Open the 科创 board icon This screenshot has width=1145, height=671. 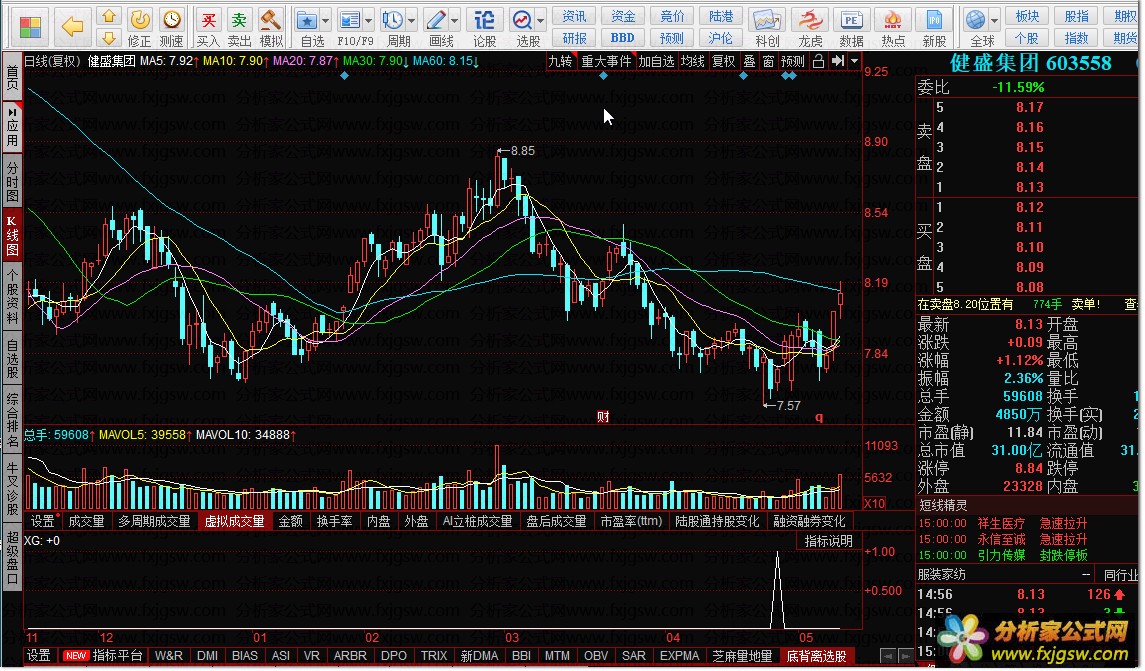(767, 28)
